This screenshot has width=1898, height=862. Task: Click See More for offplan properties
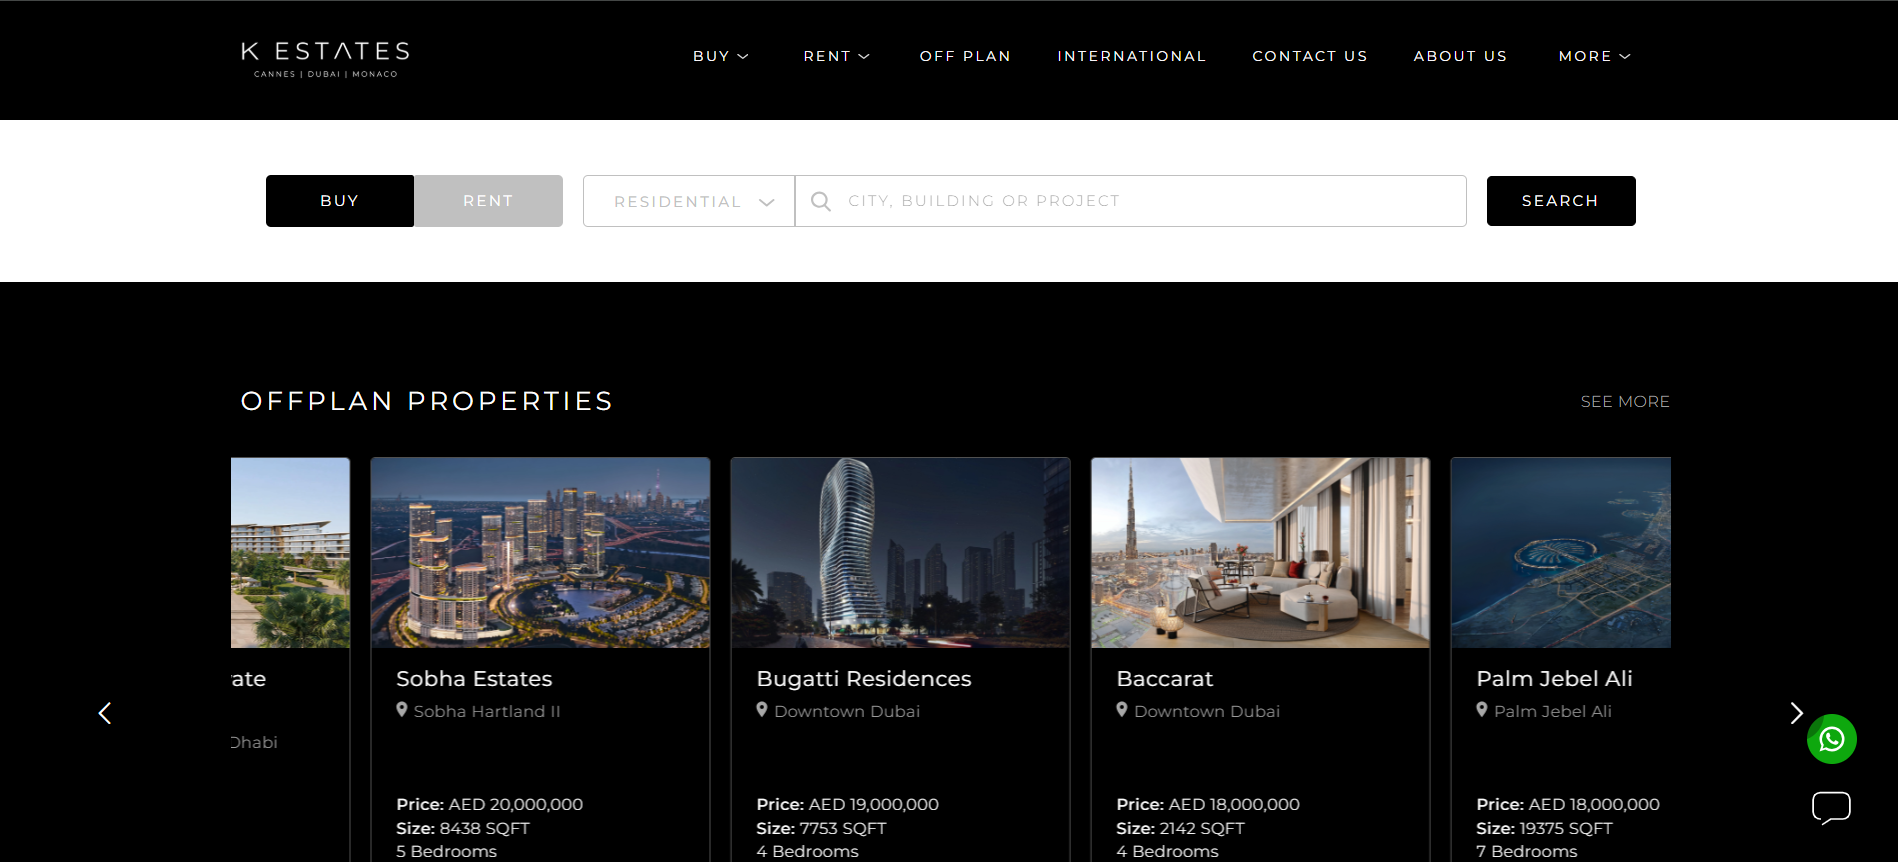click(x=1624, y=401)
